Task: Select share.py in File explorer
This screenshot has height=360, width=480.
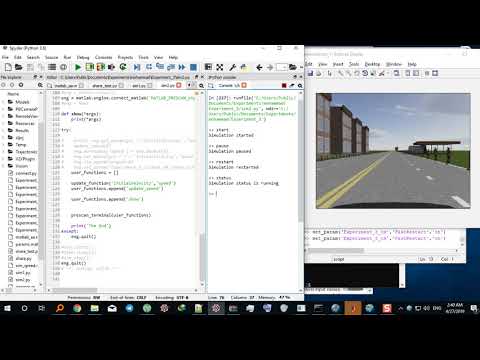Action: (20, 258)
